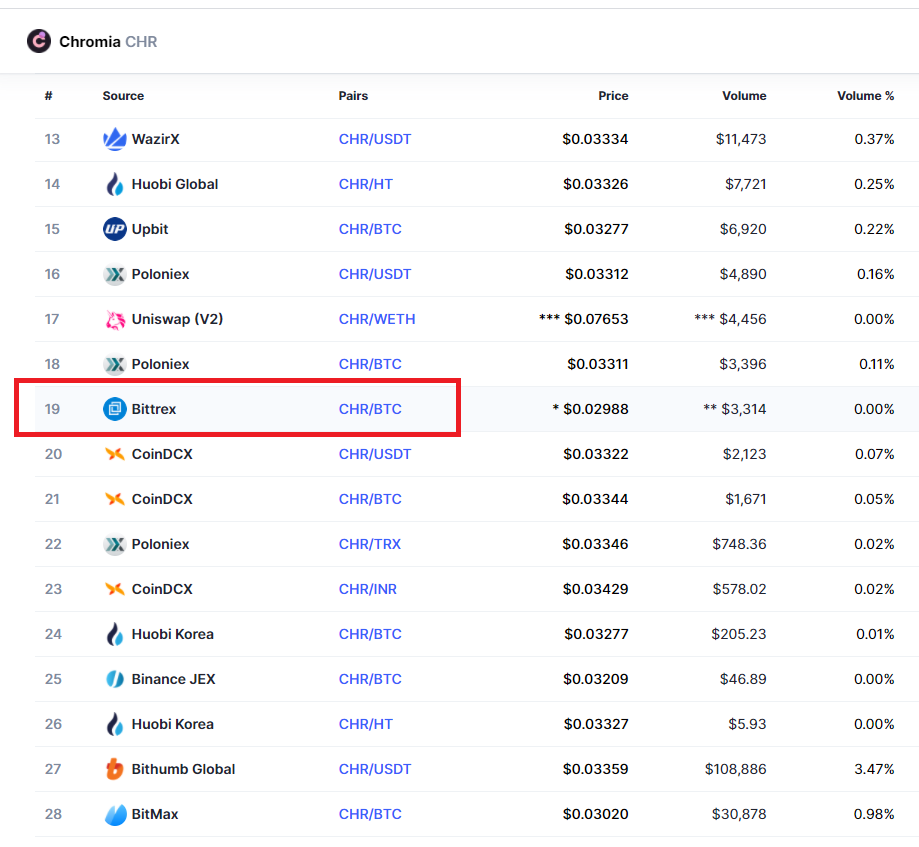
Task: Click the 0.98% volume percent cell
Action: [874, 814]
